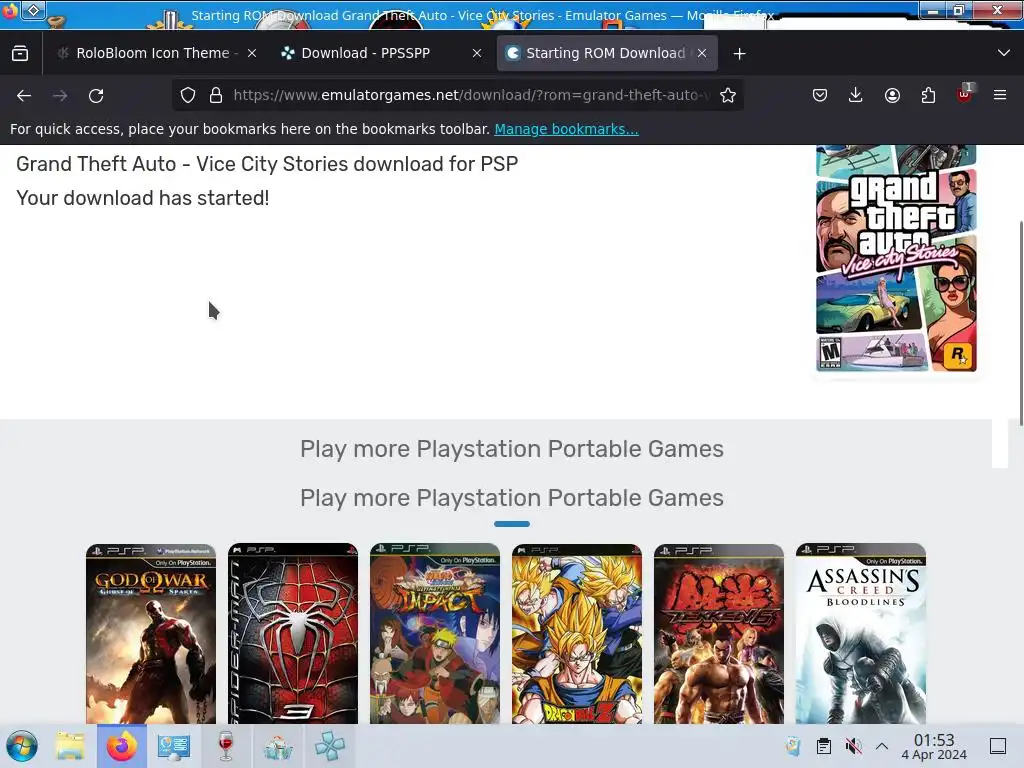This screenshot has height=768, width=1024.
Task: Click the show desktop button
Action: click(x=998, y=746)
